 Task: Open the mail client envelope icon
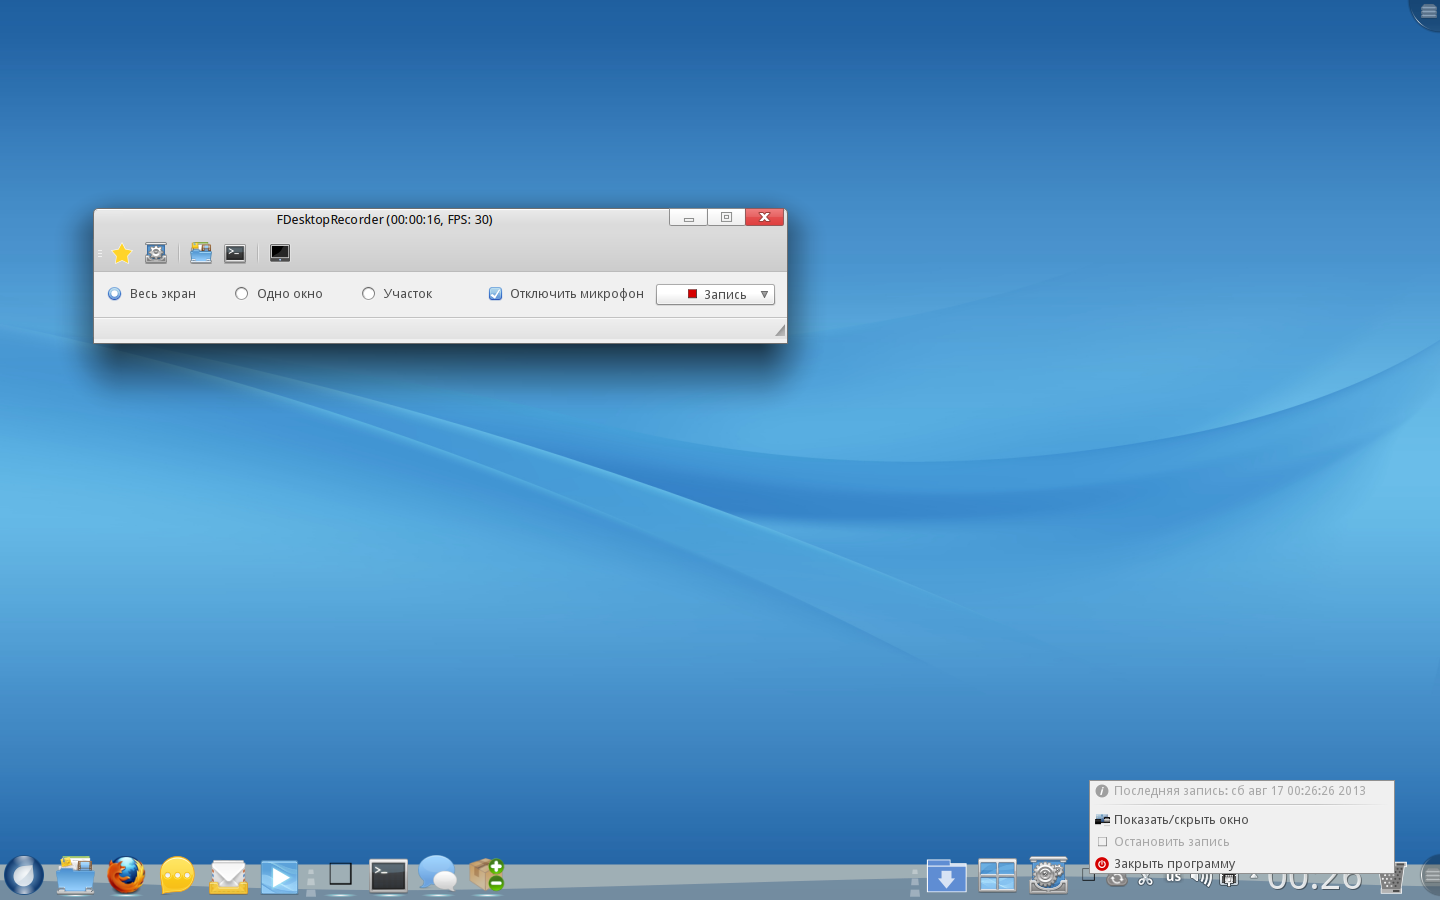229,877
